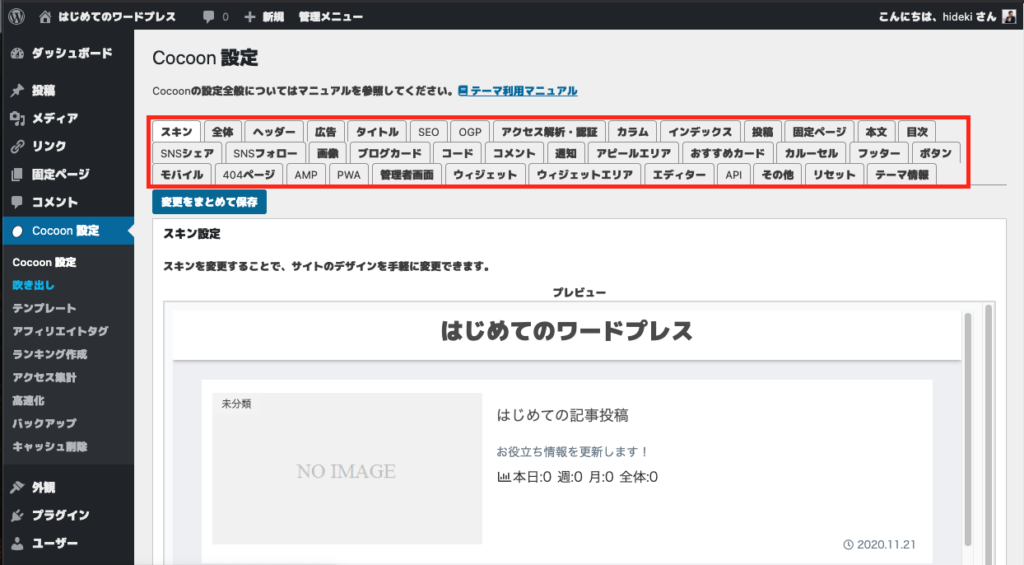
Task: Open the 管理者画面 tab
Action: [407, 175]
